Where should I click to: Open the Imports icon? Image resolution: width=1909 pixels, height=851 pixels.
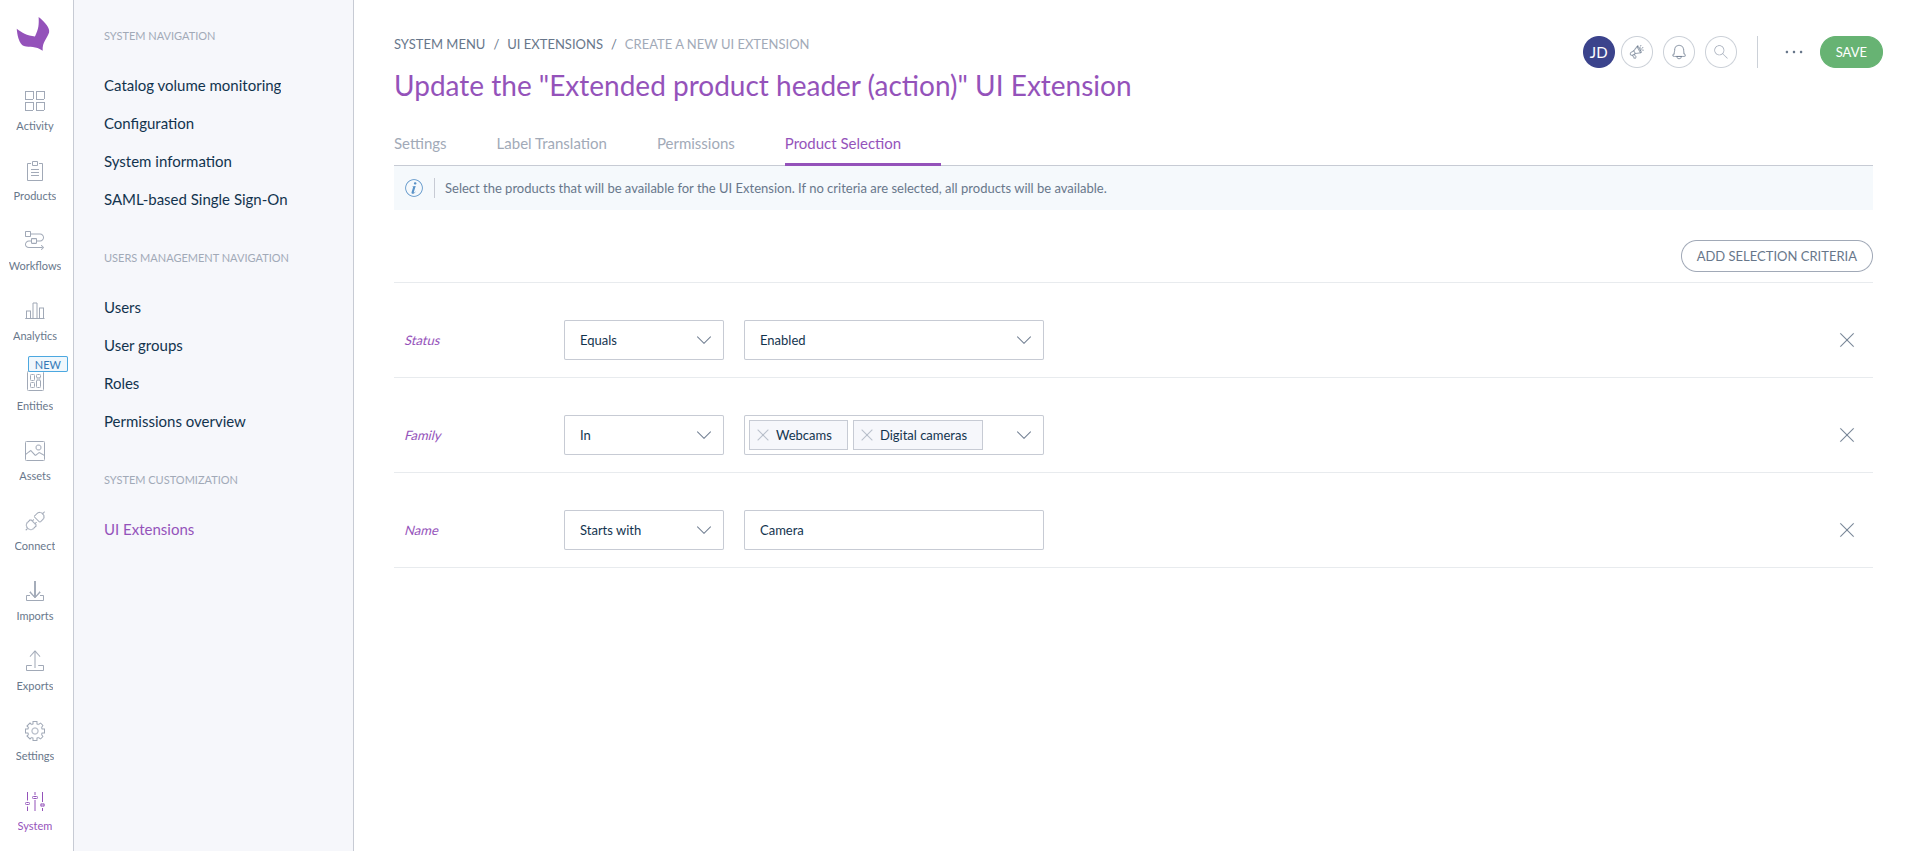[x=35, y=591]
